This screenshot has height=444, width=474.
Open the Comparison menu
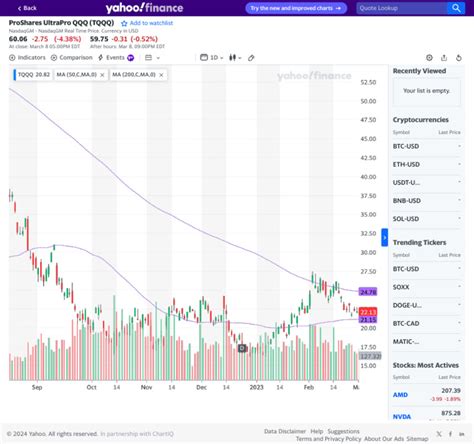coord(72,58)
